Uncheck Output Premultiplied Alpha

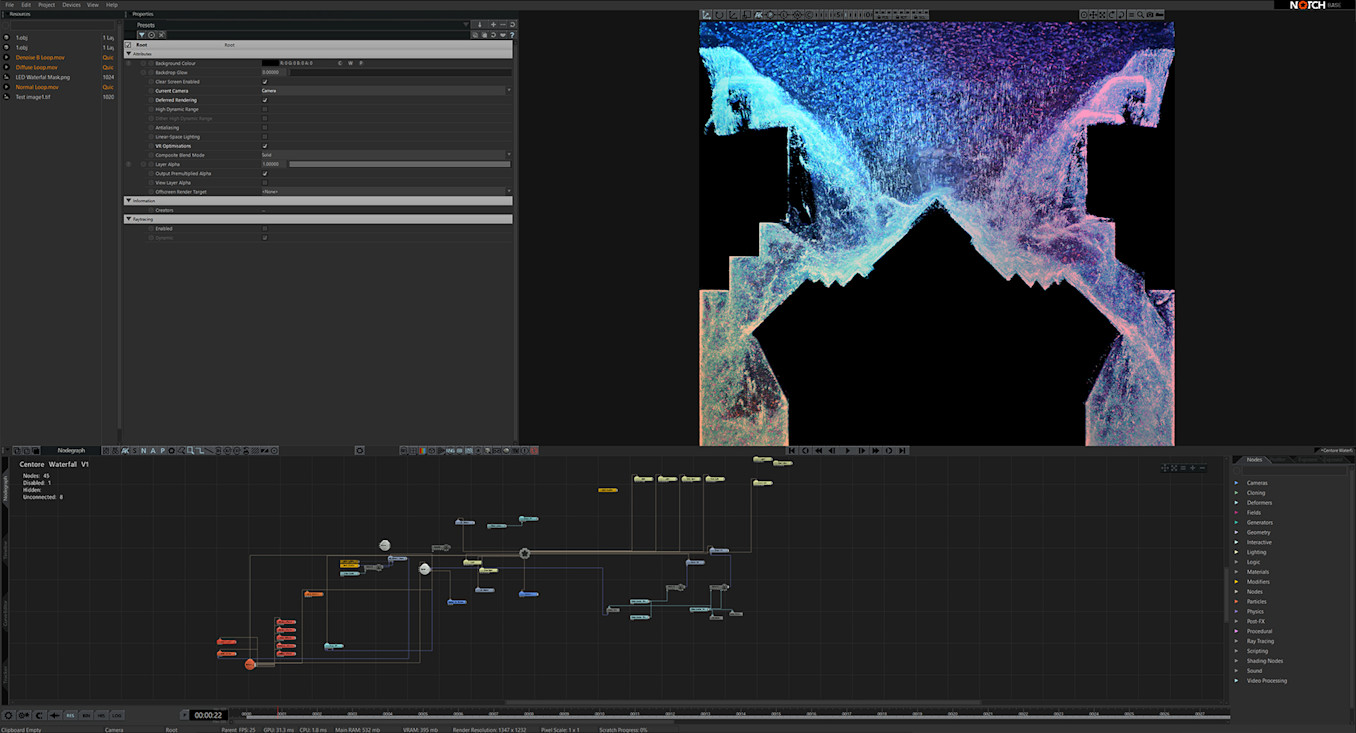[x=265, y=173]
